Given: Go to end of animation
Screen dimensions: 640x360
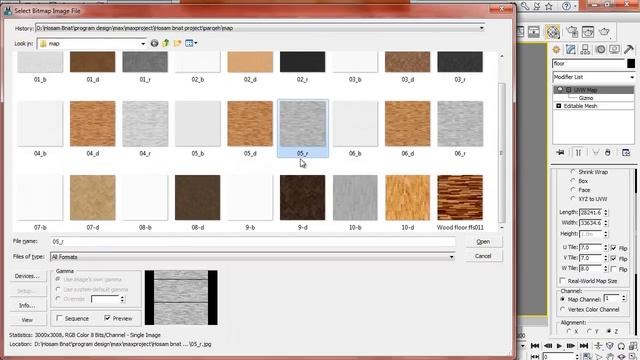Looking at the screenshot, I should point(584,346).
